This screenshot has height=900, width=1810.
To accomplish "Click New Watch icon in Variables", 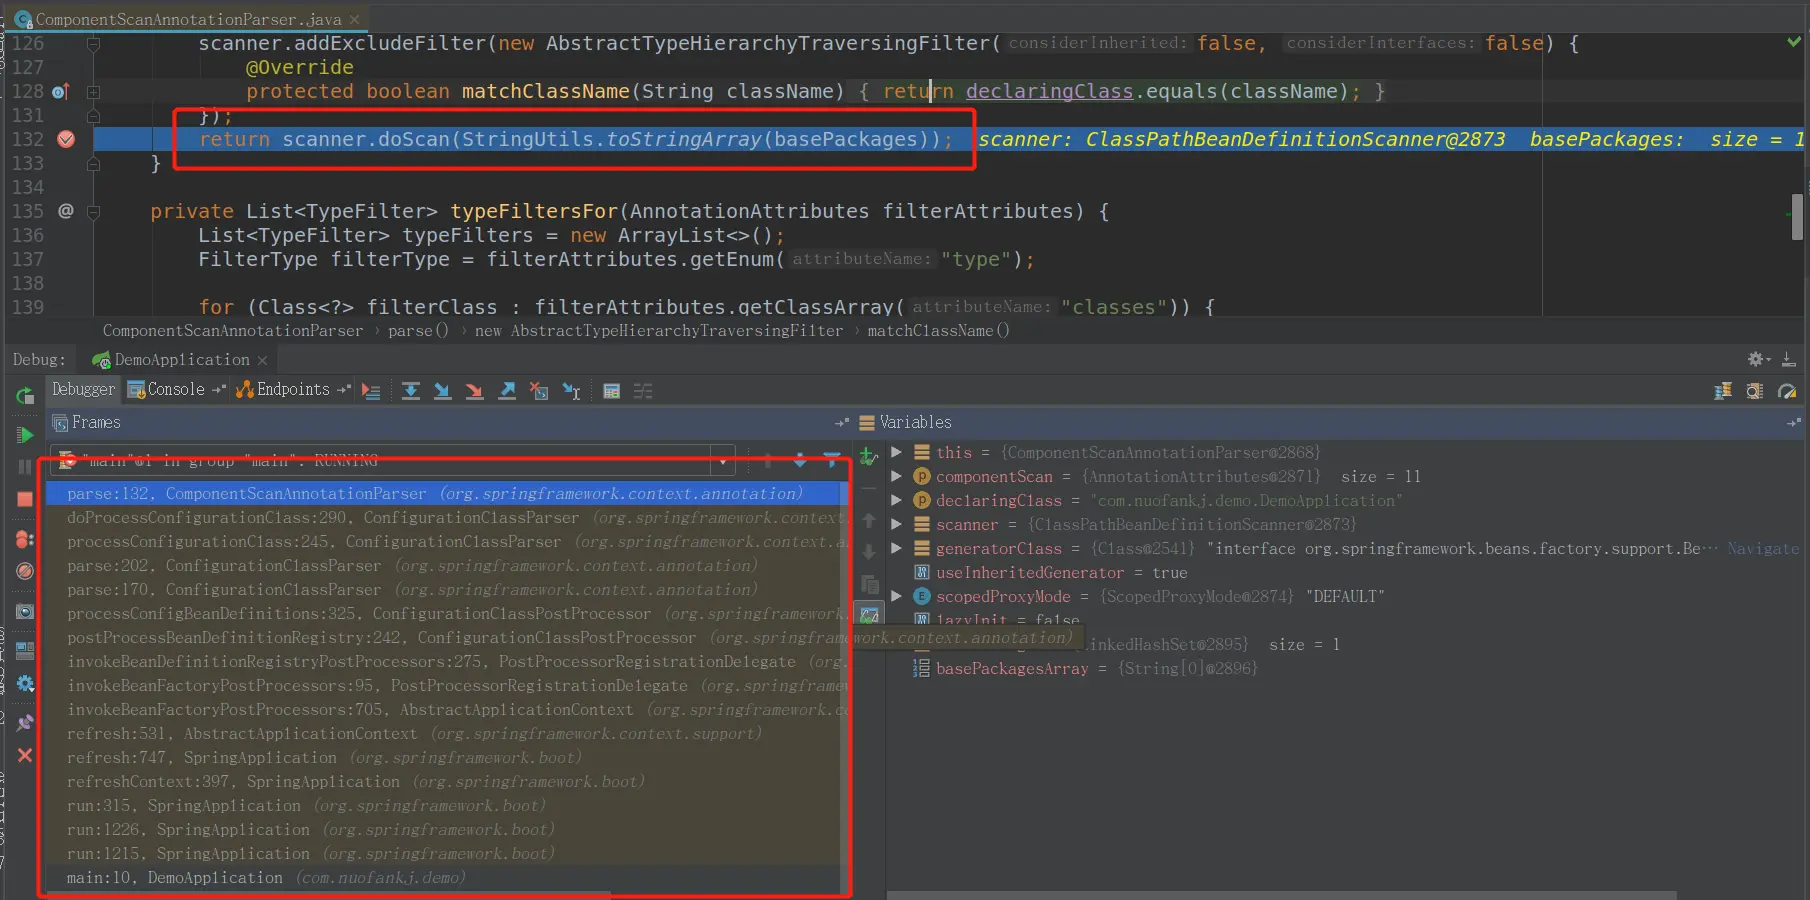I will tap(869, 457).
